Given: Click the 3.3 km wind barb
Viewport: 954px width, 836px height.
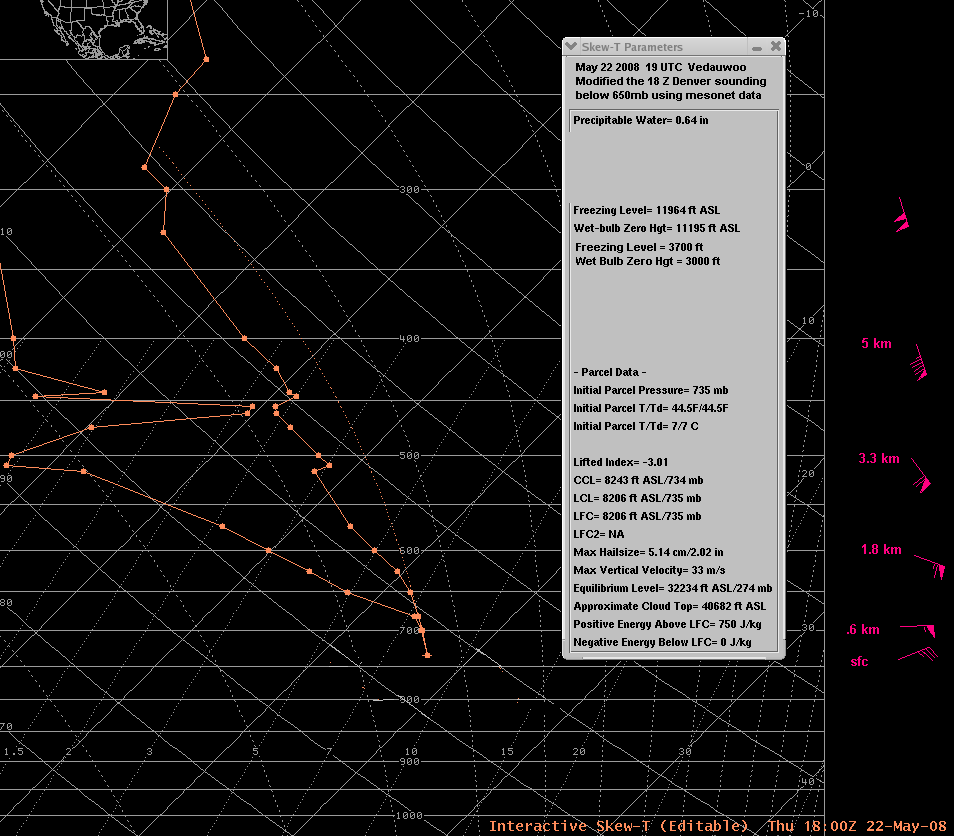Looking at the screenshot, I should [x=921, y=475].
